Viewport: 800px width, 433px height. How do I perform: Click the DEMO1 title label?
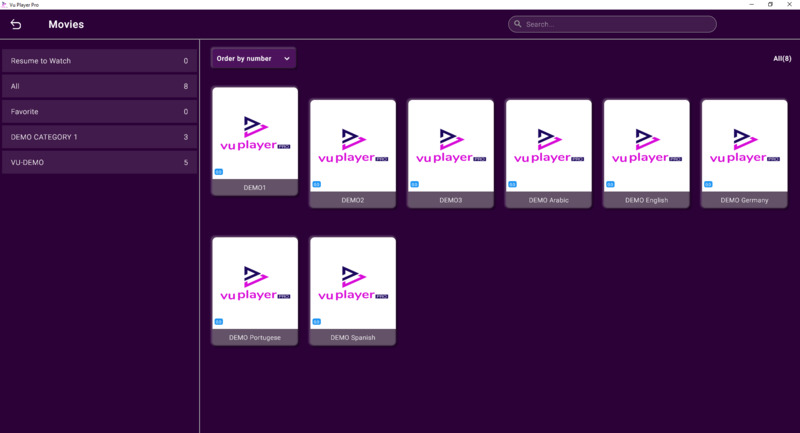click(255, 188)
